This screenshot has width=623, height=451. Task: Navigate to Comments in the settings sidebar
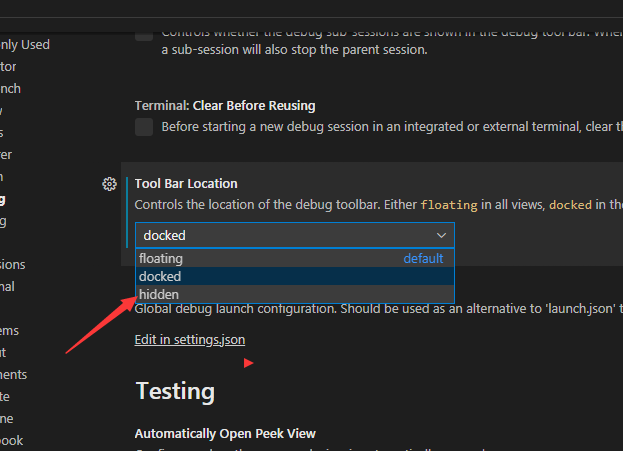13,374
